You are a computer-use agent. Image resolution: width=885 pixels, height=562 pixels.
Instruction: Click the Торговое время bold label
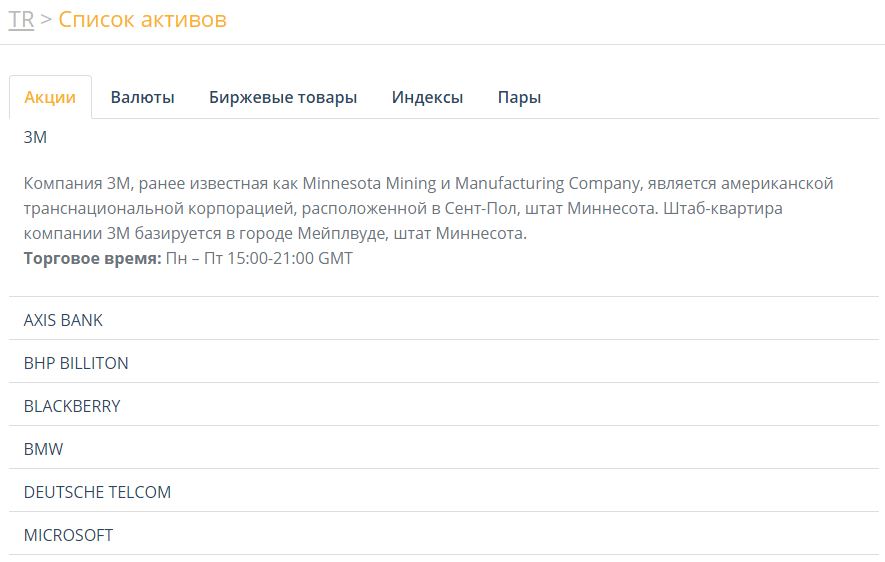pos(92,258)
